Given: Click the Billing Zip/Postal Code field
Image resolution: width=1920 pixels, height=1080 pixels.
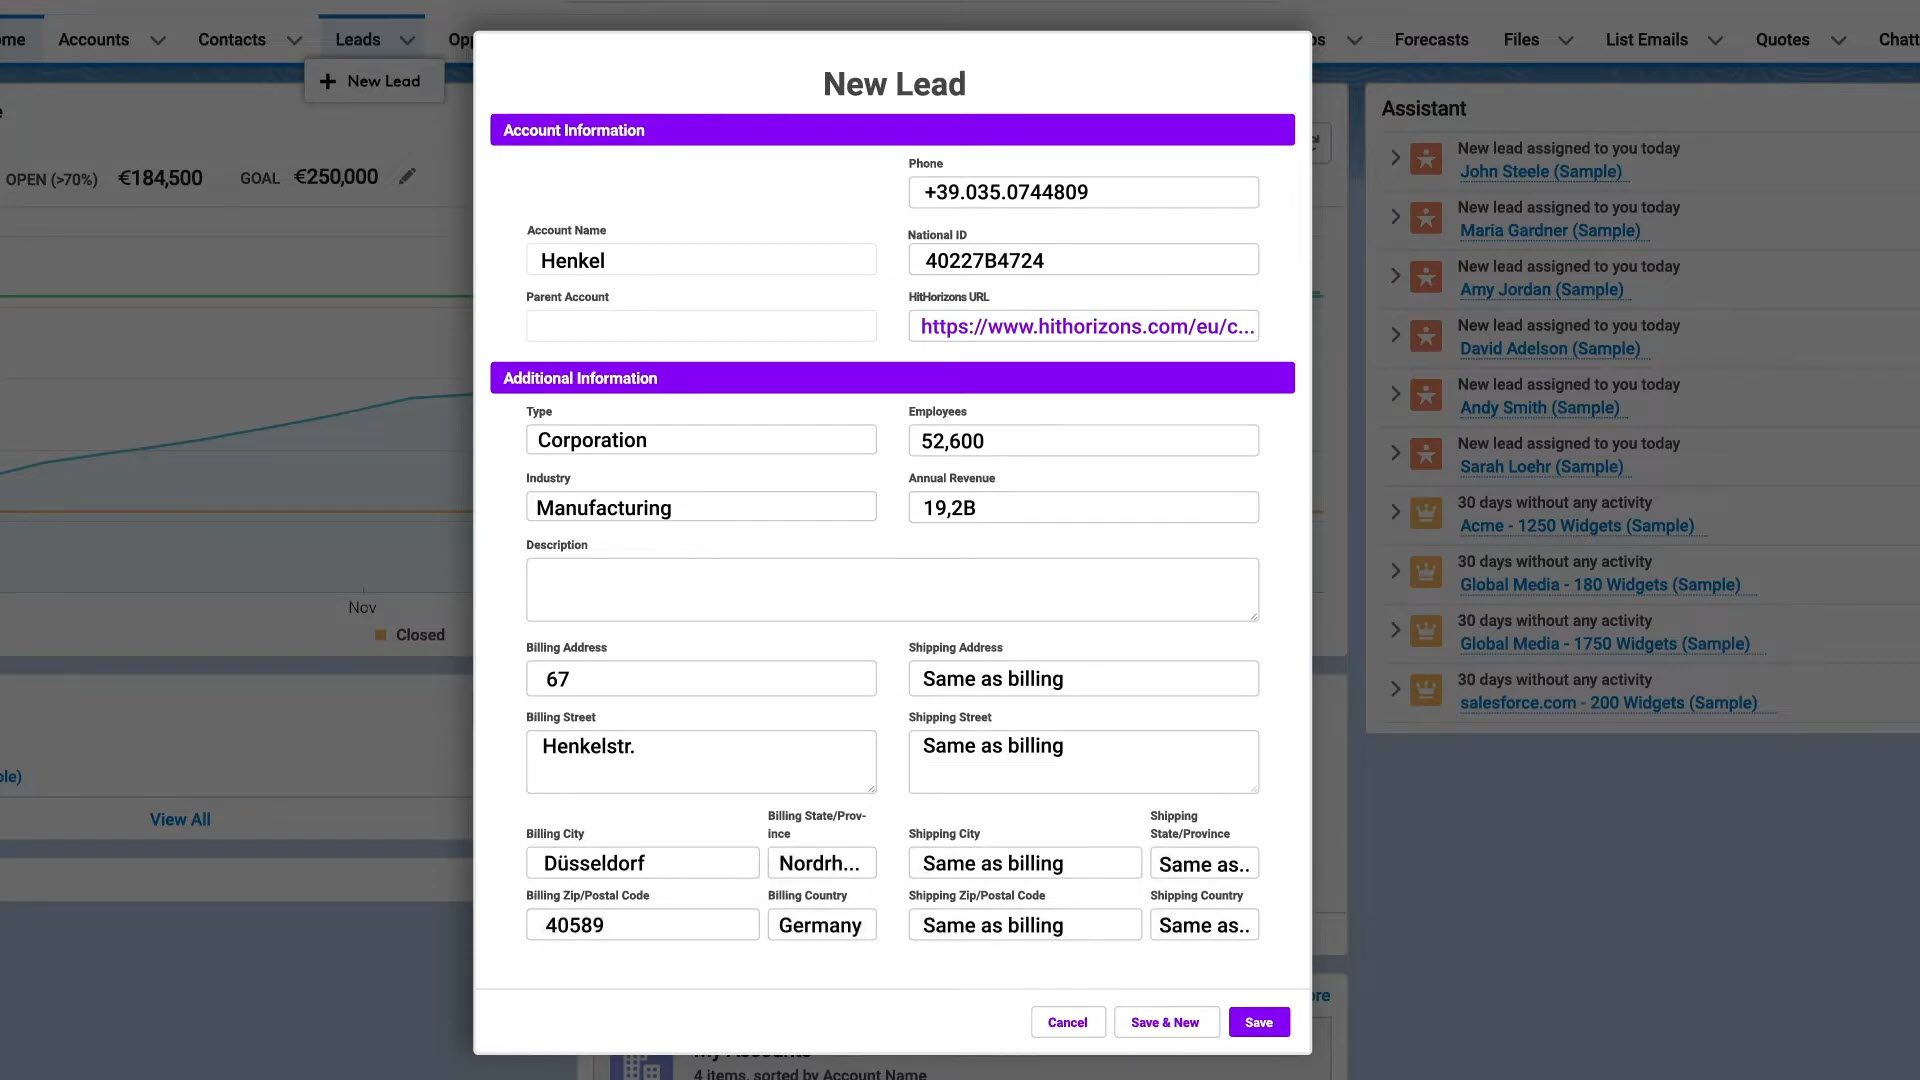Looking at the screenshot, I should (642, 925).
